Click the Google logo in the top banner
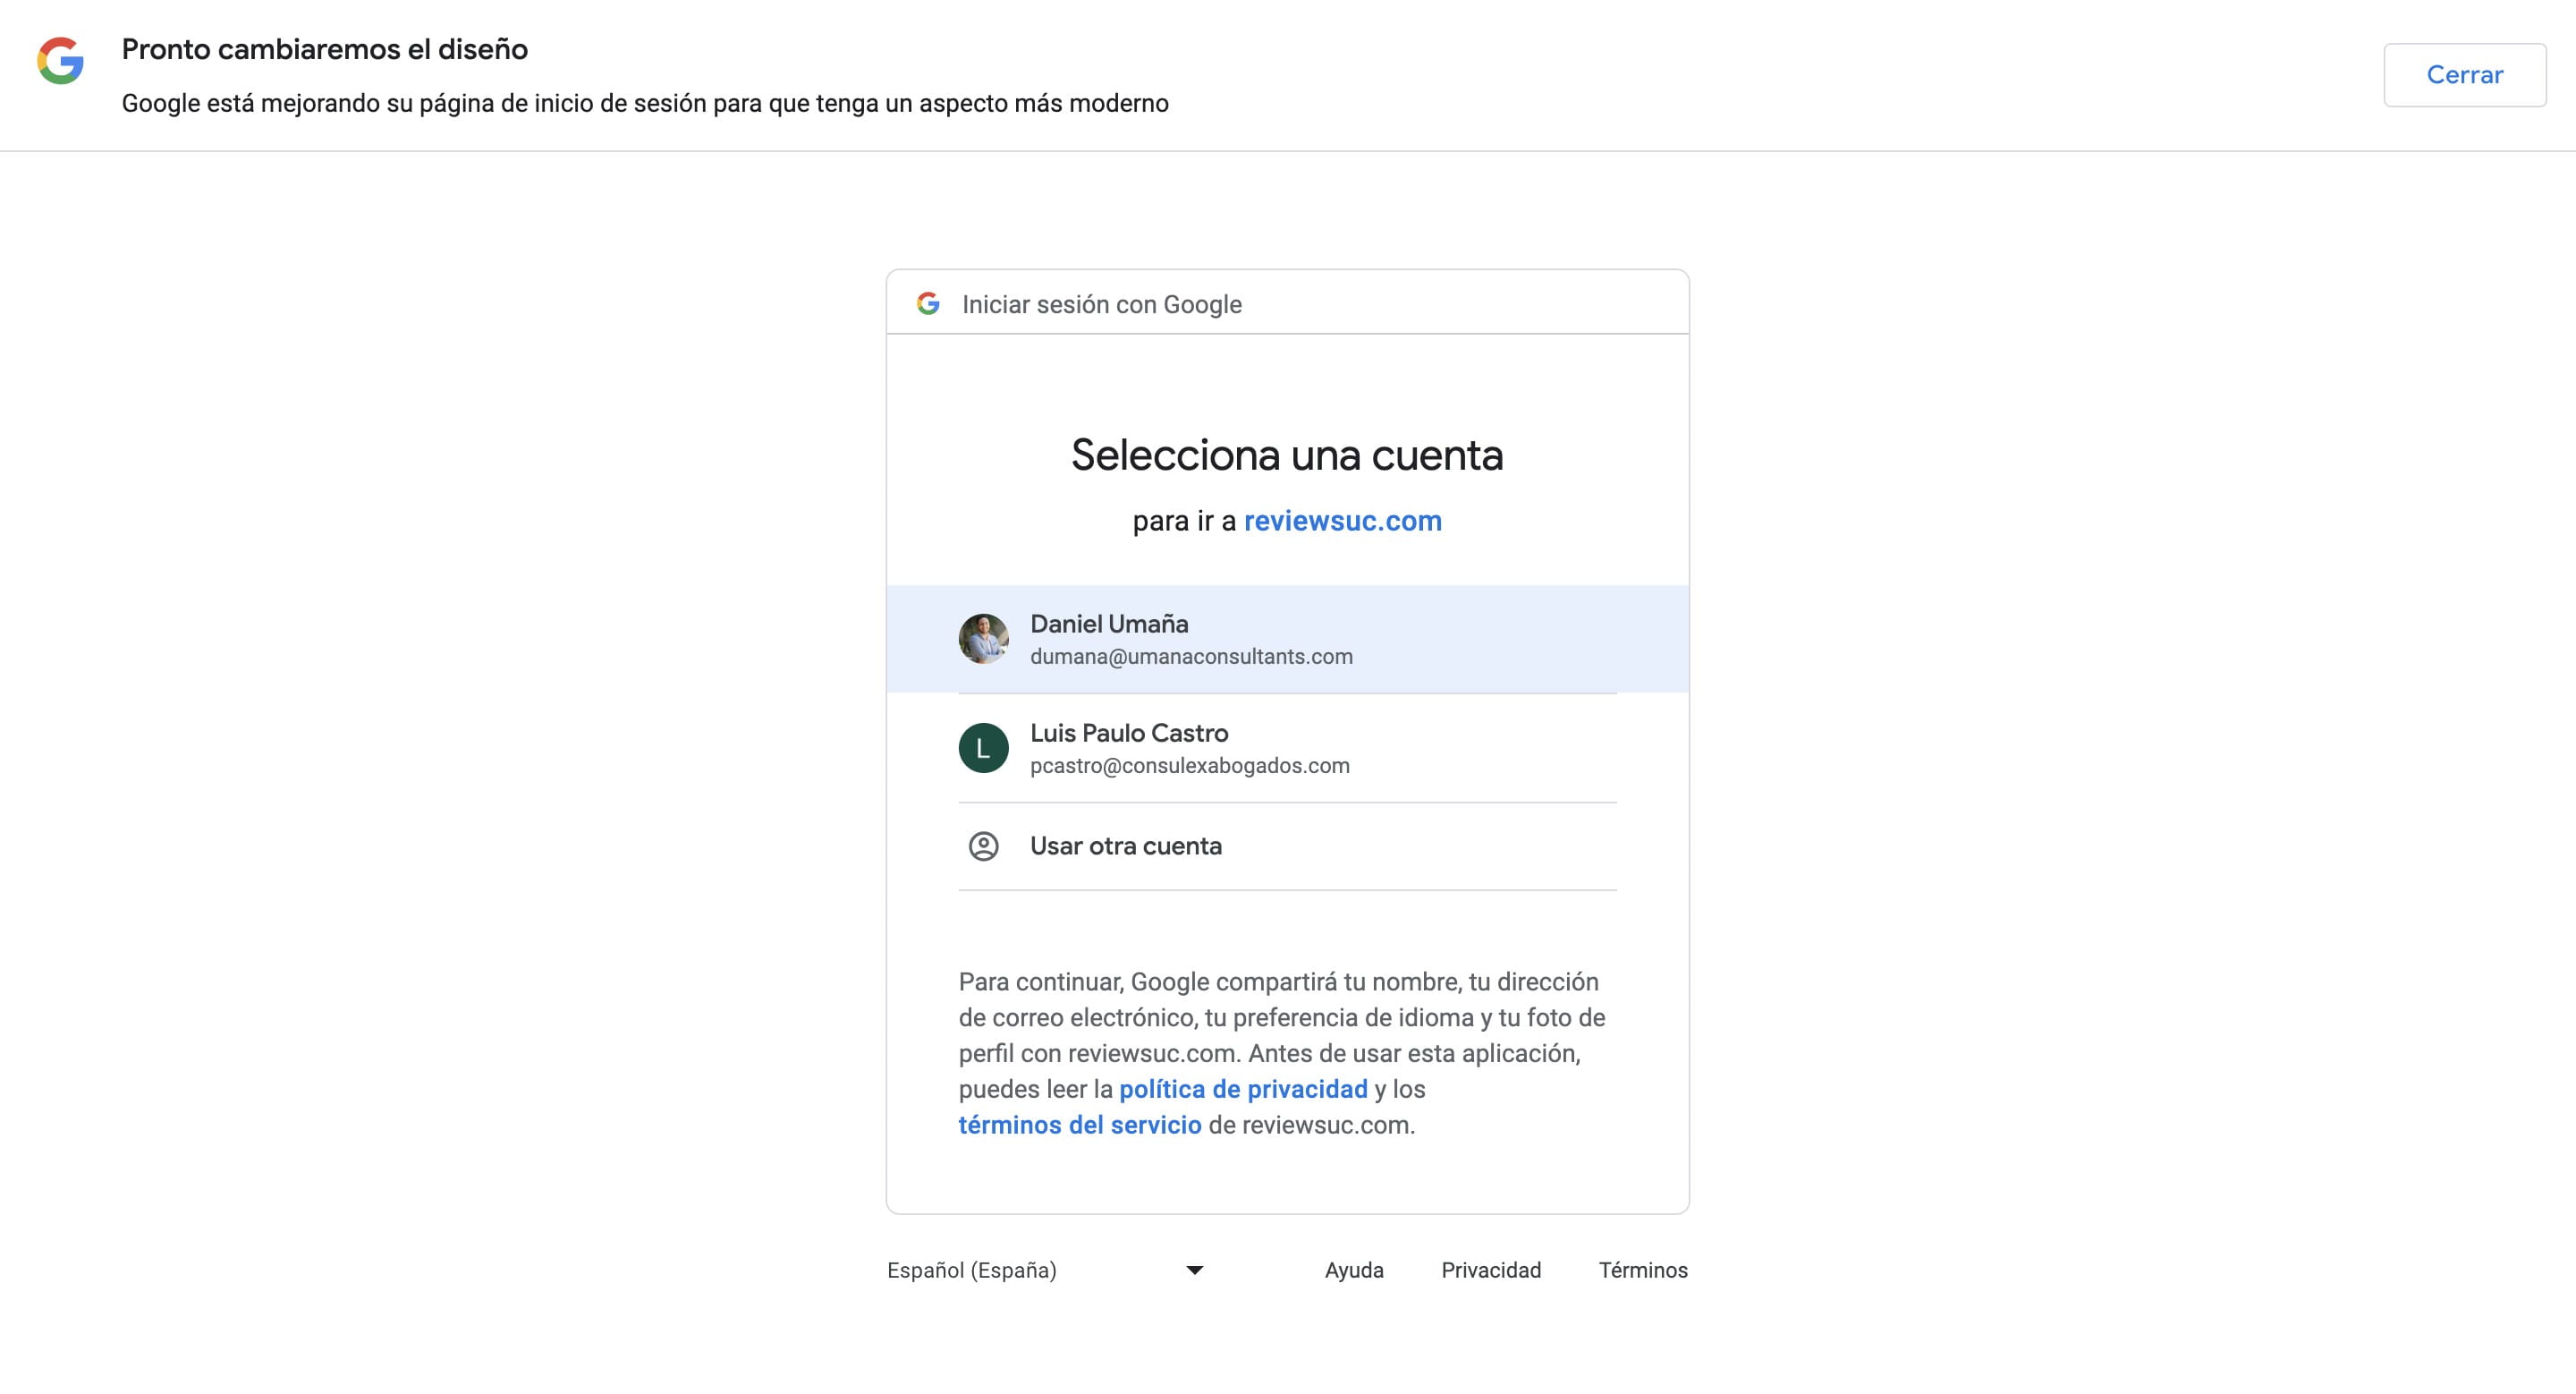The width and height of the screenshot is (2576, 1394). coord(60,61)
